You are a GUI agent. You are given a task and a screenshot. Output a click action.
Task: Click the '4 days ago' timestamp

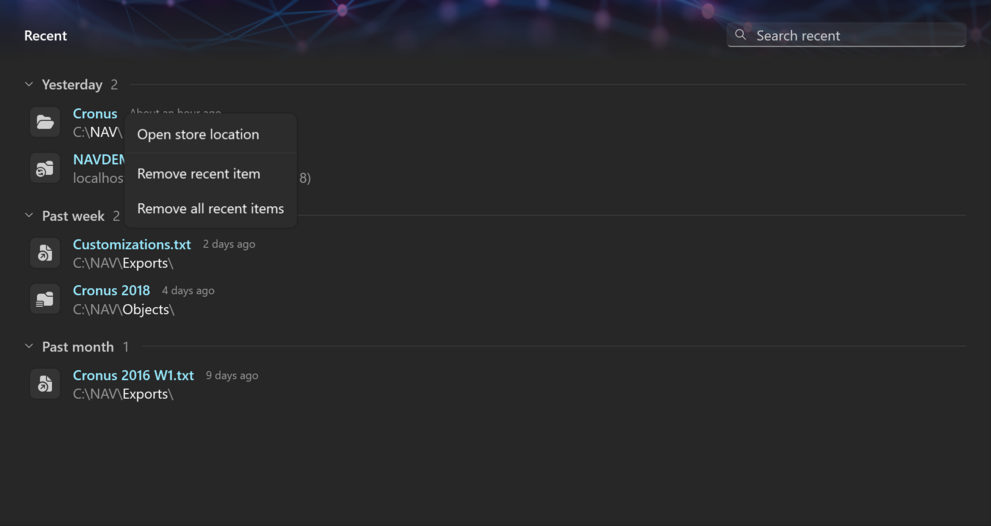pos(188,291)
